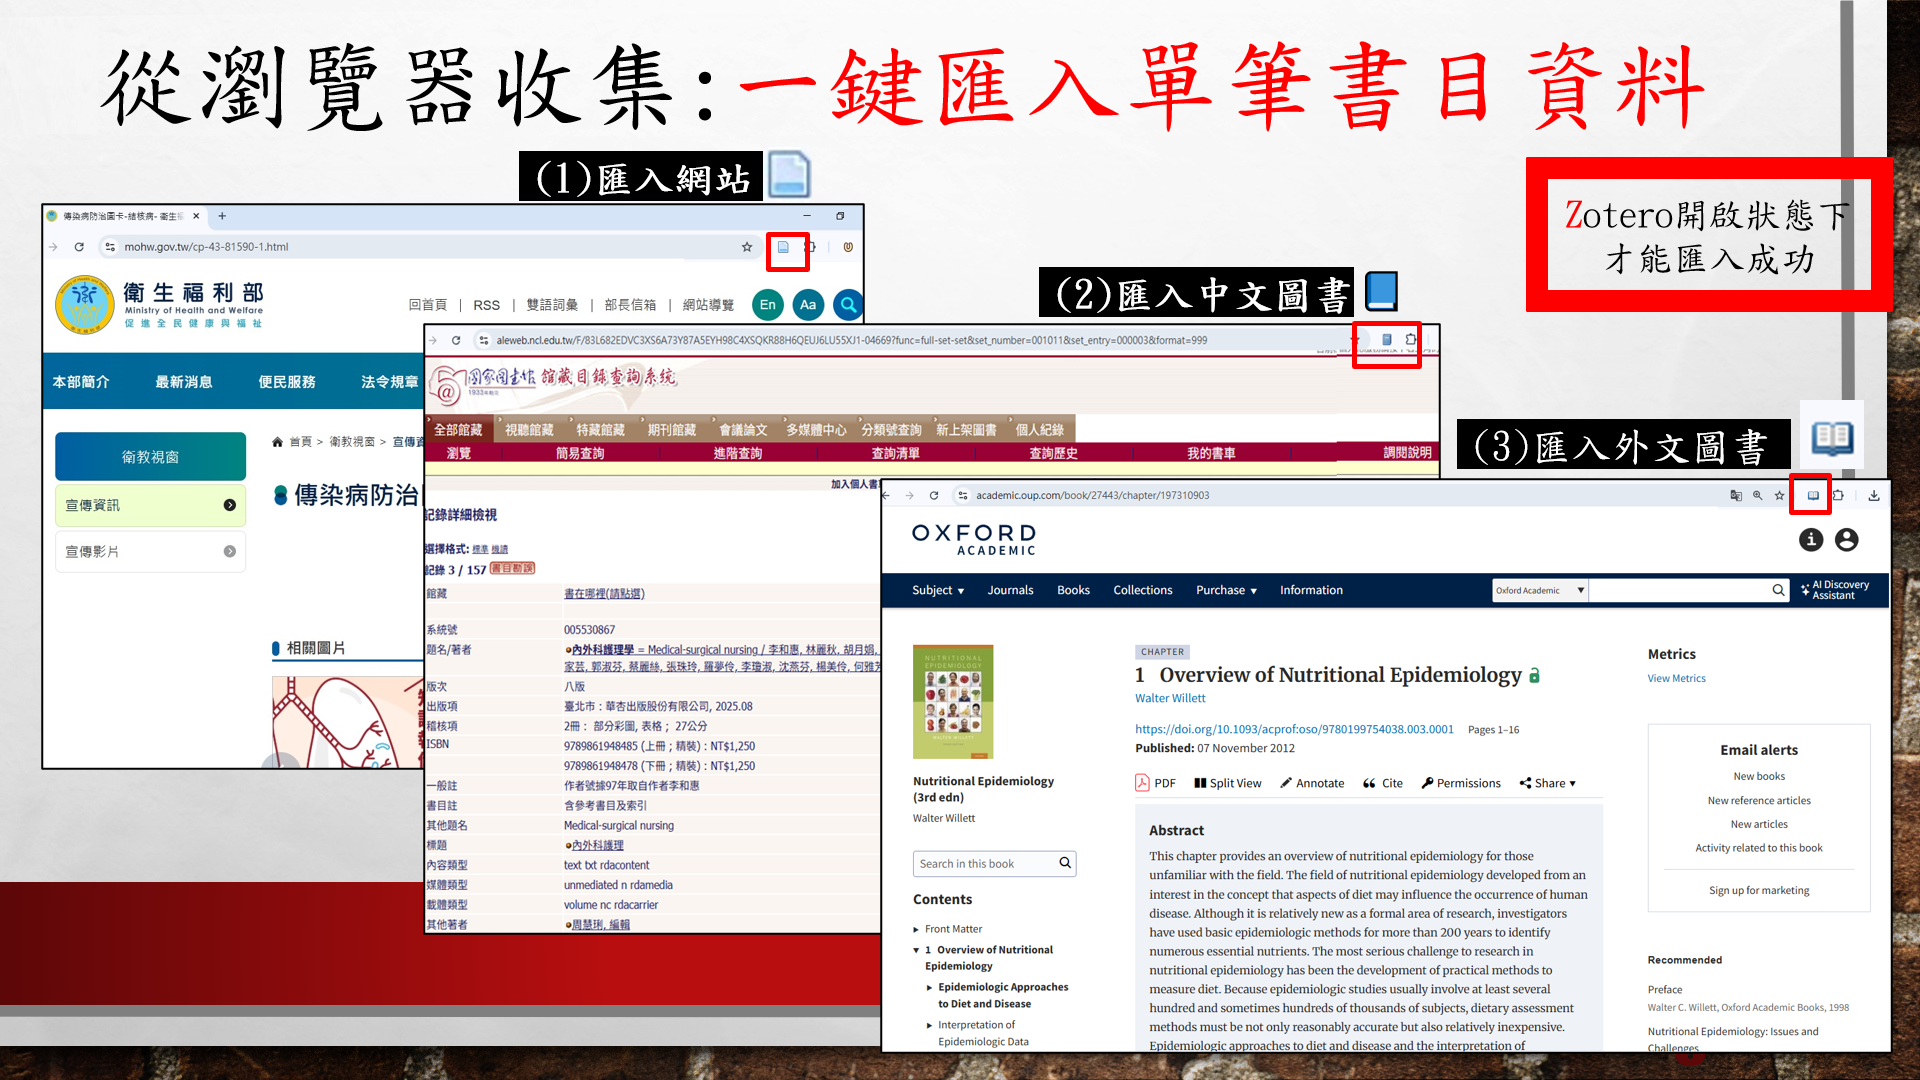
Task: Select 便民服務 in MOHW main menu
Action: pyautogui.click(x=287, y=382)
